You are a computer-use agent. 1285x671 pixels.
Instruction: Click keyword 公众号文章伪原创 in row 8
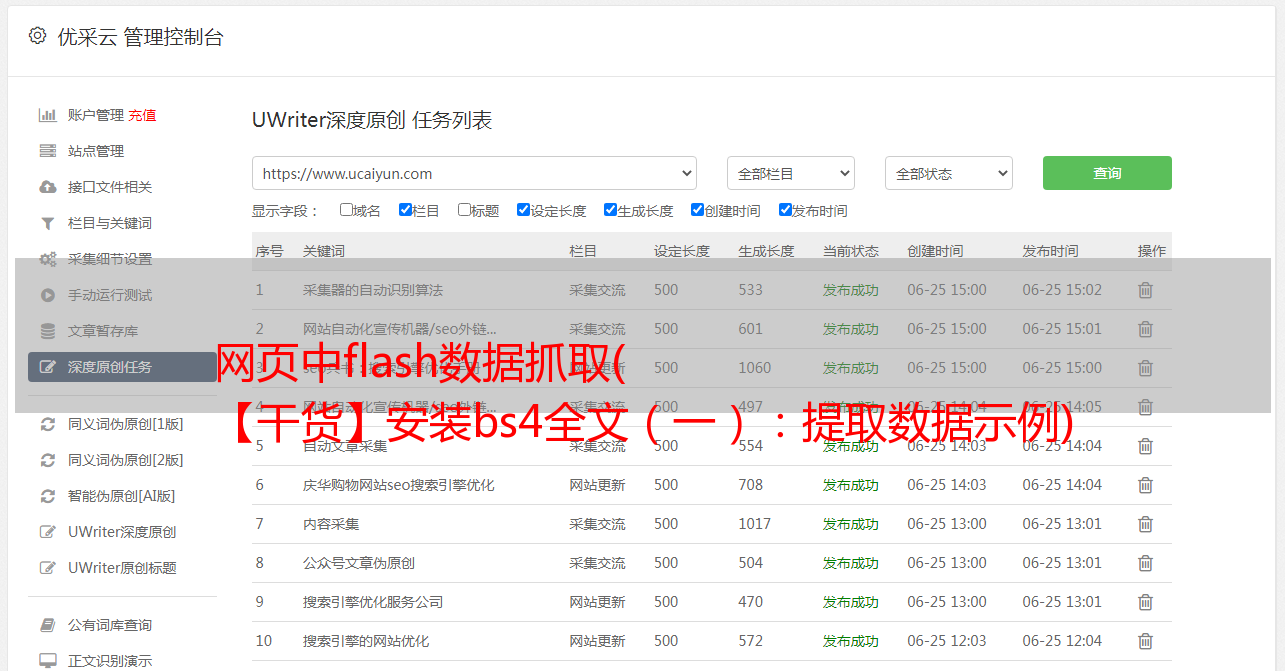(359, 563)
